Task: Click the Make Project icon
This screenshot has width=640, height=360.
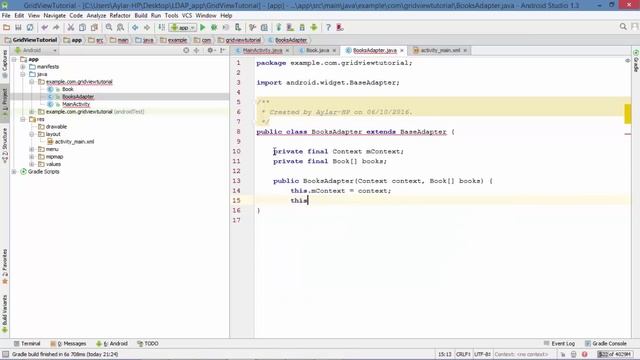Action: click(x=162, y=27)
